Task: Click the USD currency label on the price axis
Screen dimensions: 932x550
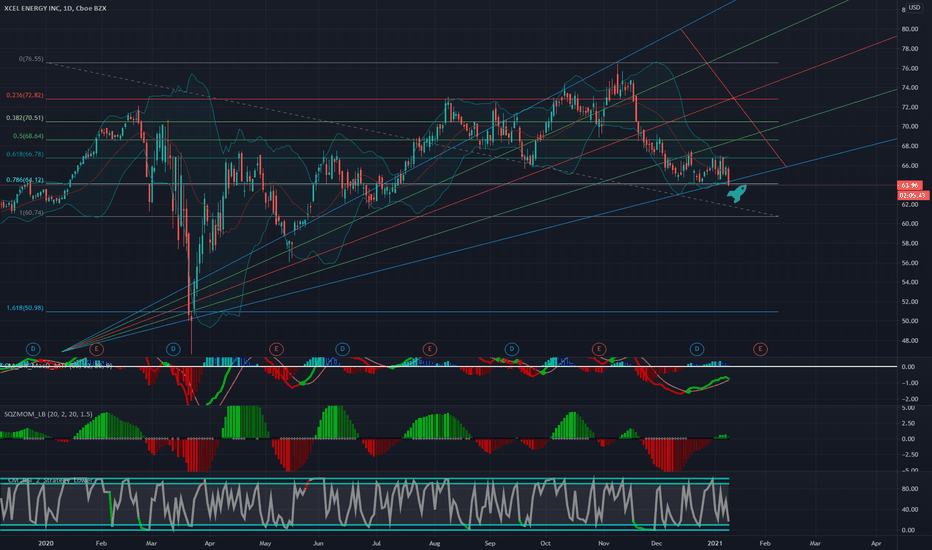Action: (914, 8)
